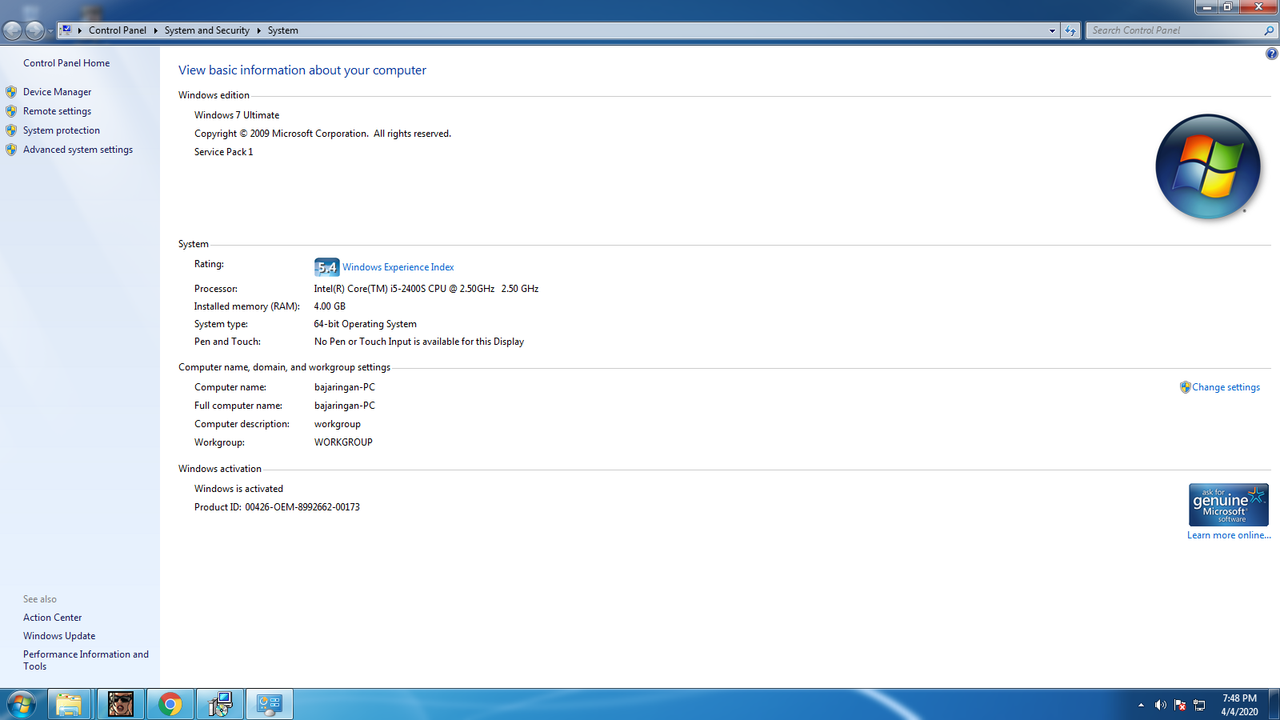Click the Windows logo image
The height and width of the screenshot is (720, 1280).
[1208, 167]
